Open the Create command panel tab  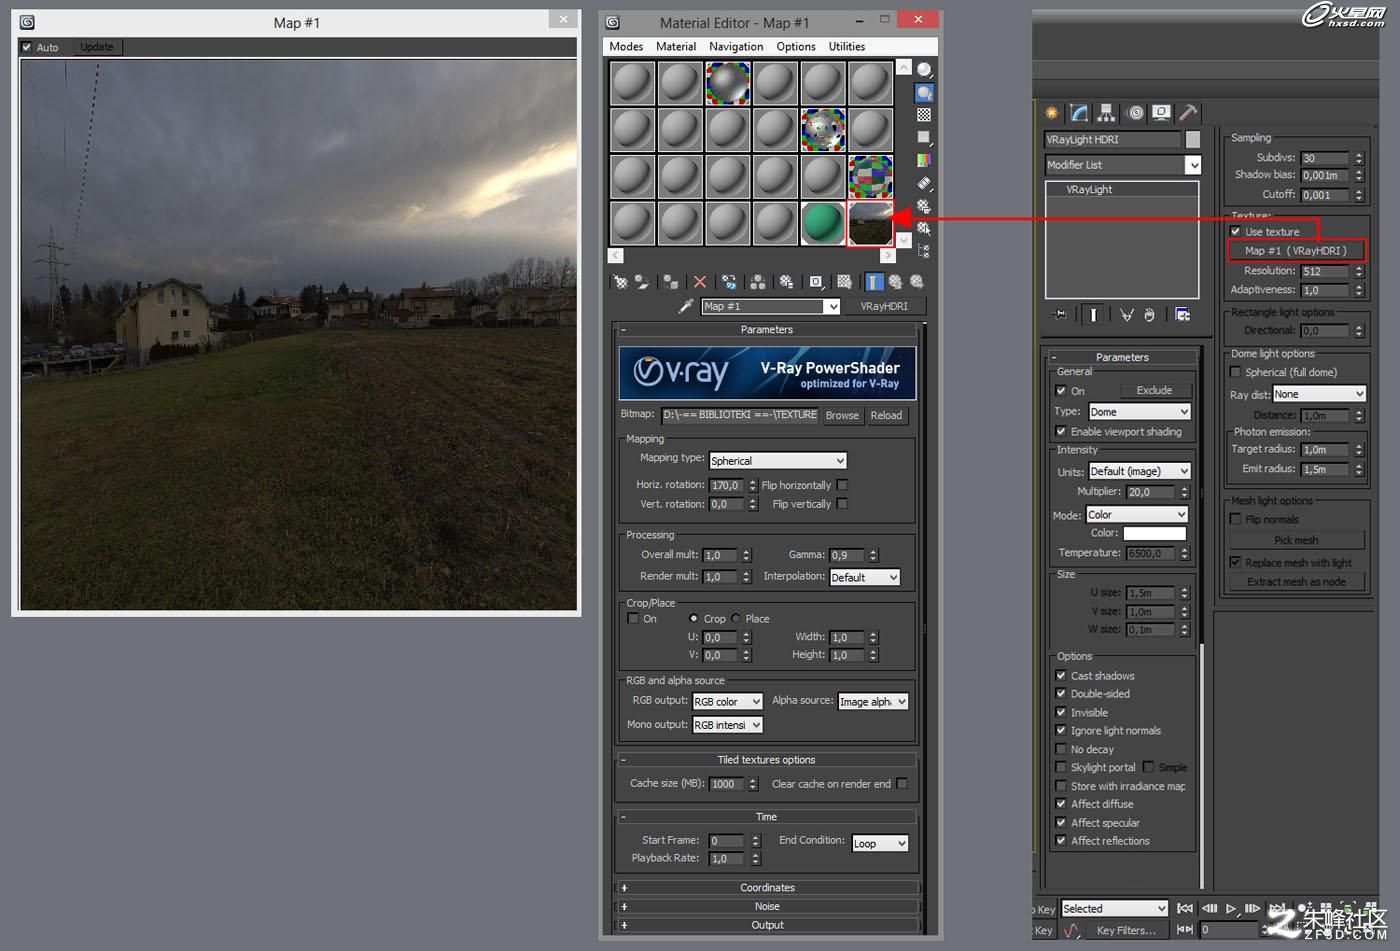(1051, 113)
